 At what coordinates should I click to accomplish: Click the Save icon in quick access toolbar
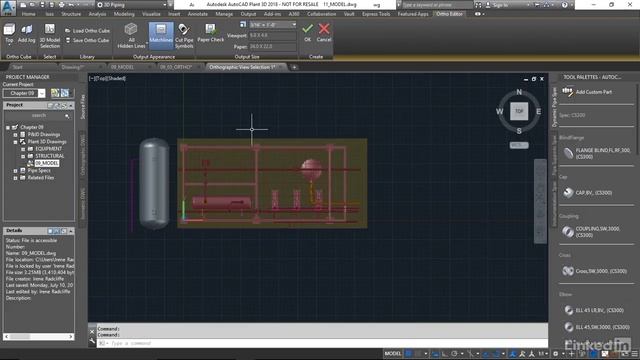click(x=42, y=5)
